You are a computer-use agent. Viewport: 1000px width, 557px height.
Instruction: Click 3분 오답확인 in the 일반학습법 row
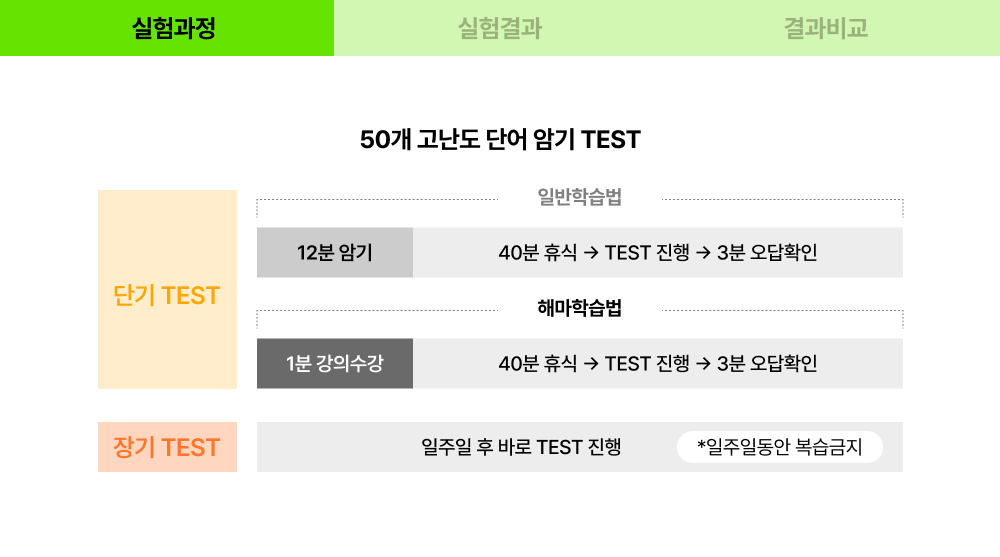click(767, 253)
